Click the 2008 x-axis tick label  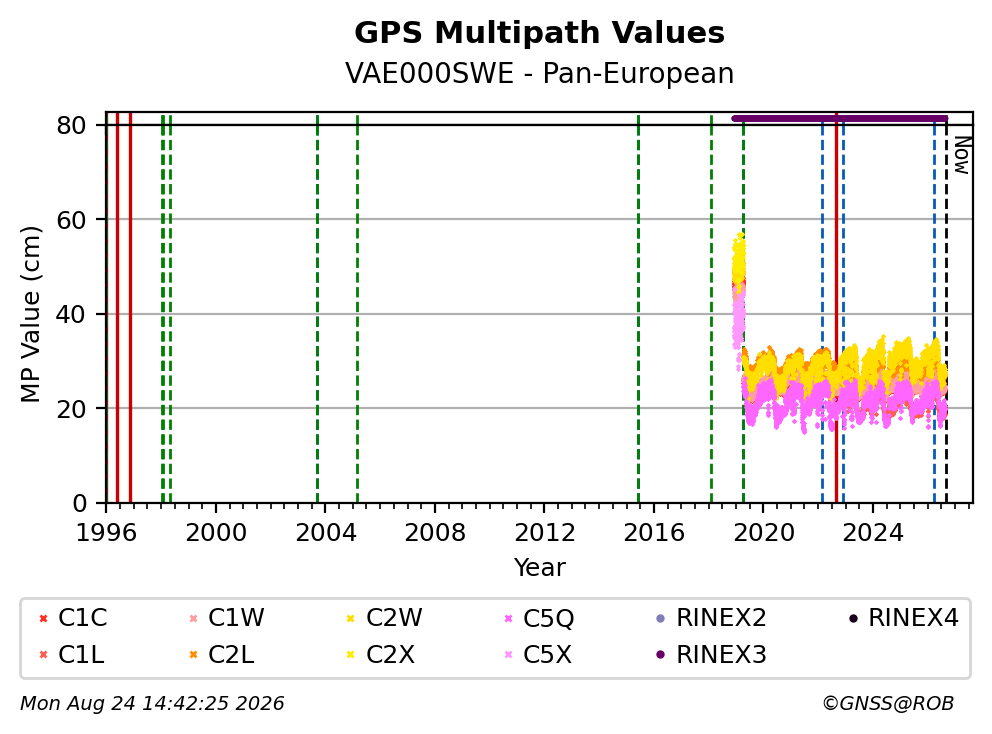coord(435,533)
